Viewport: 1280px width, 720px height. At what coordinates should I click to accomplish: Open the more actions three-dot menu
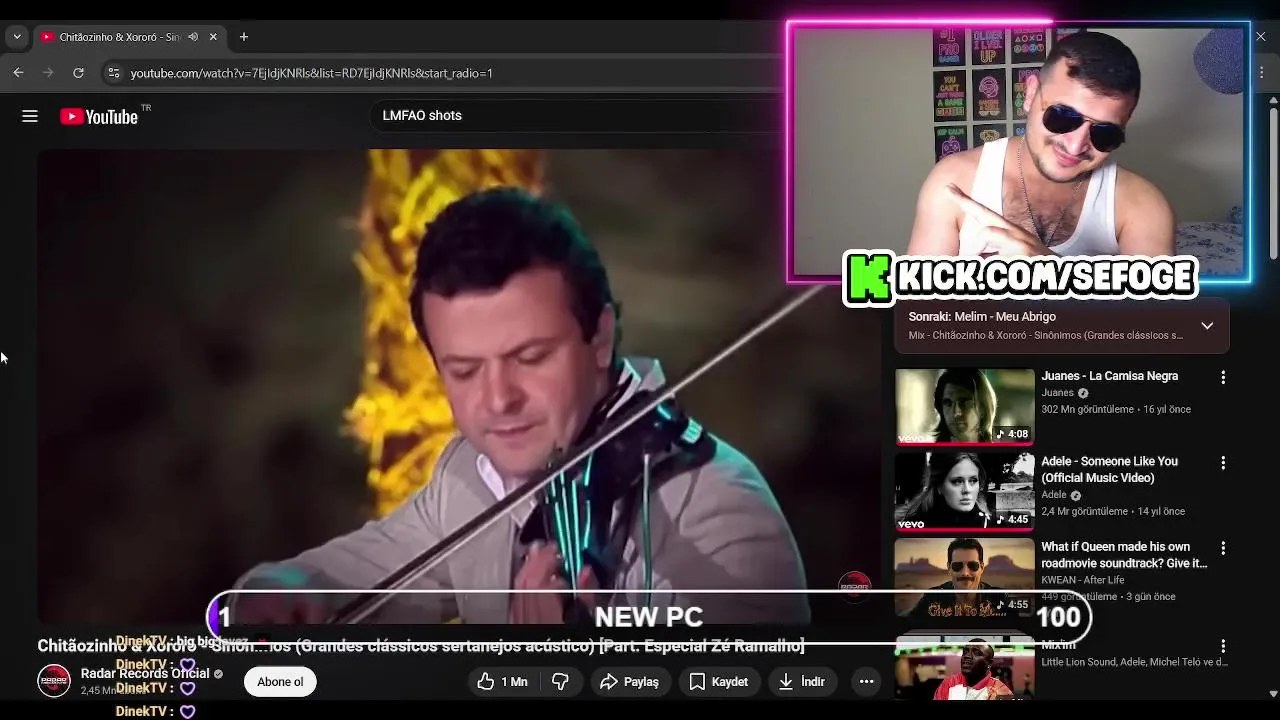866,682
